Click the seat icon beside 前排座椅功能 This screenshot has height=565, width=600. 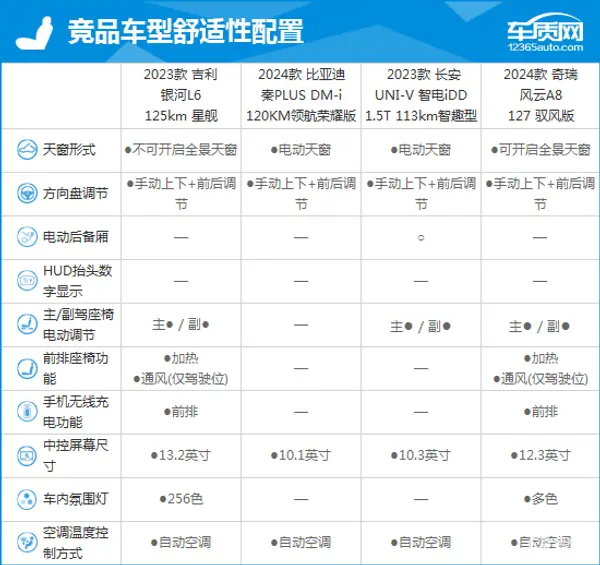click(27, 368)
